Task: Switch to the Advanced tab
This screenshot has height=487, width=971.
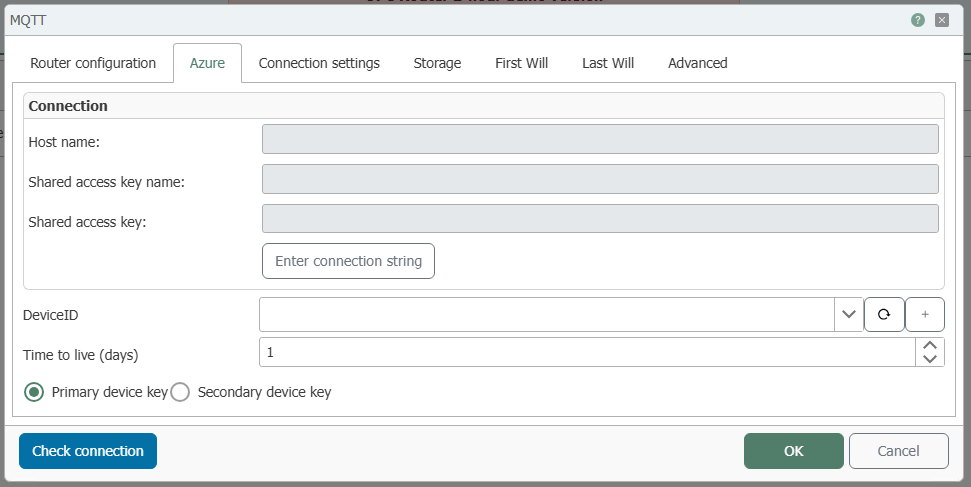Action: pos(697,63)
